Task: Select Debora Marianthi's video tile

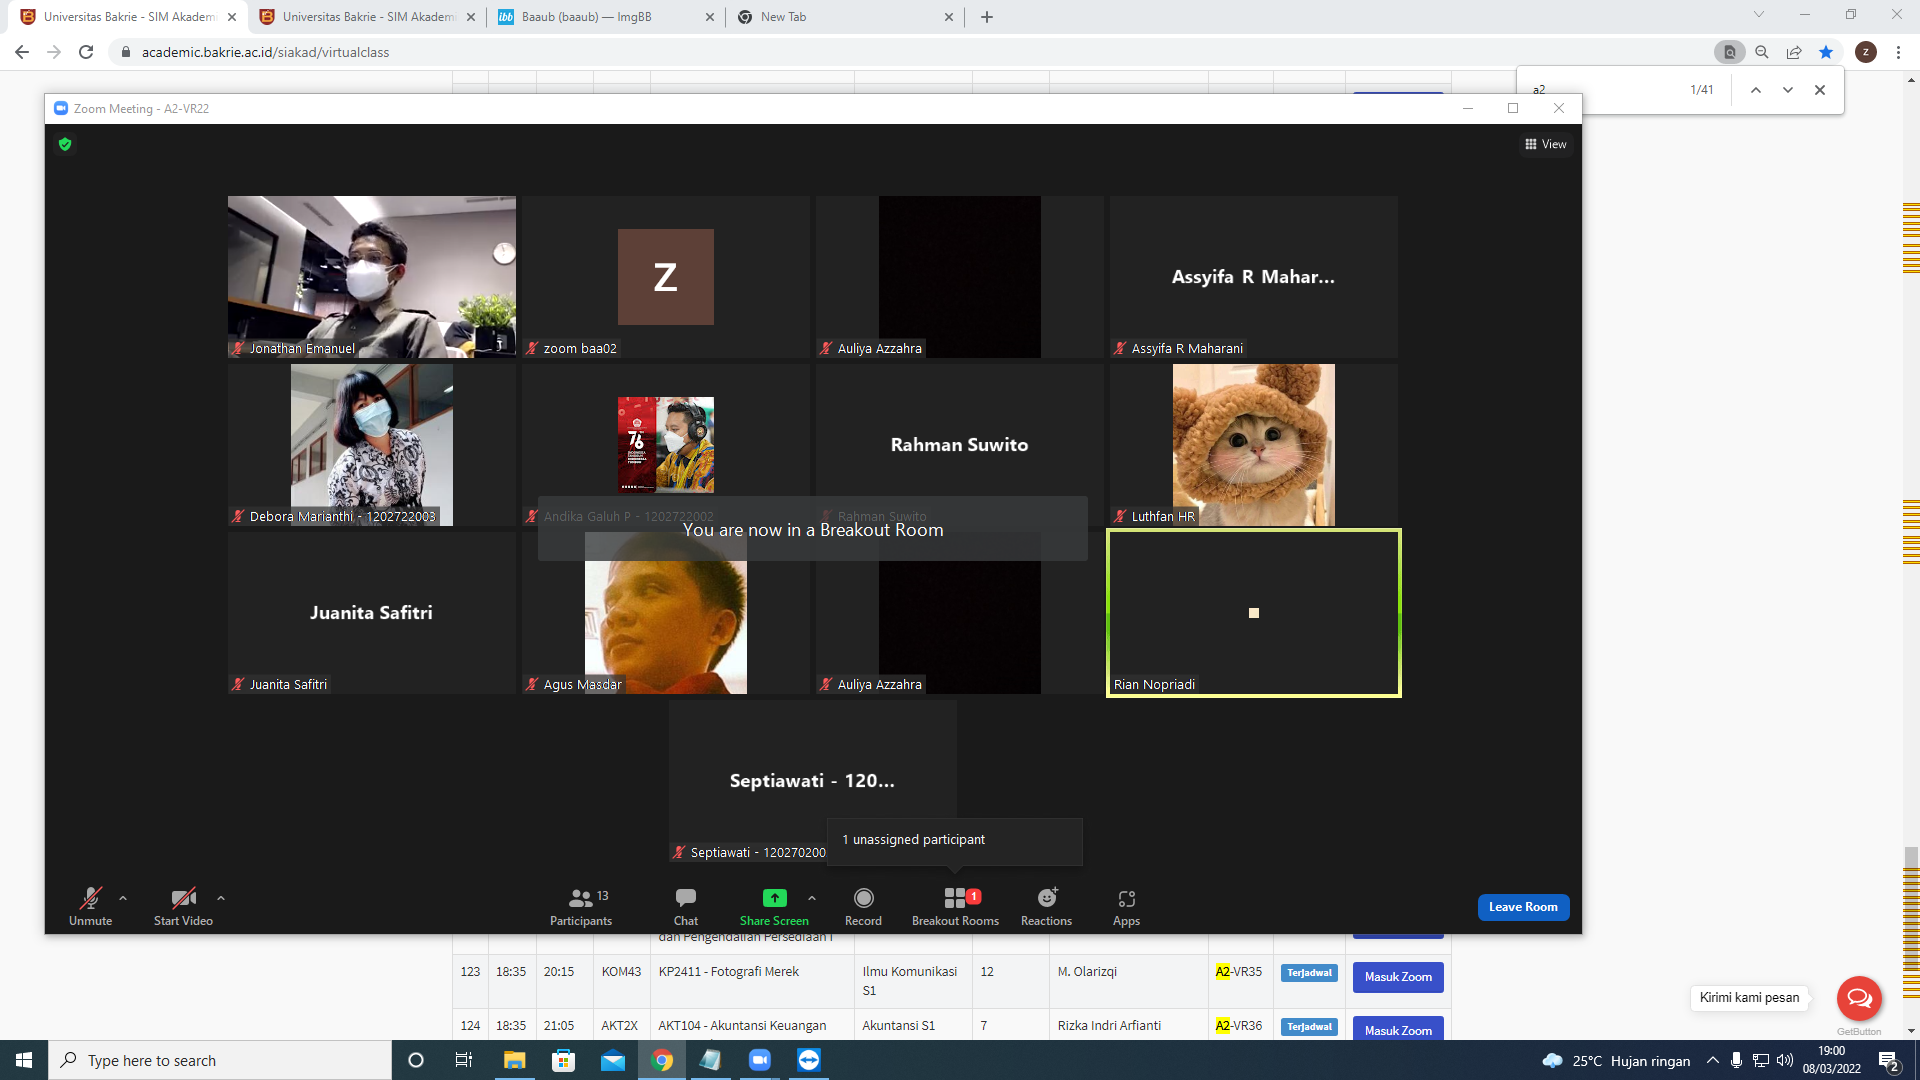Action: pyautogui.click(x=372, y=445)
